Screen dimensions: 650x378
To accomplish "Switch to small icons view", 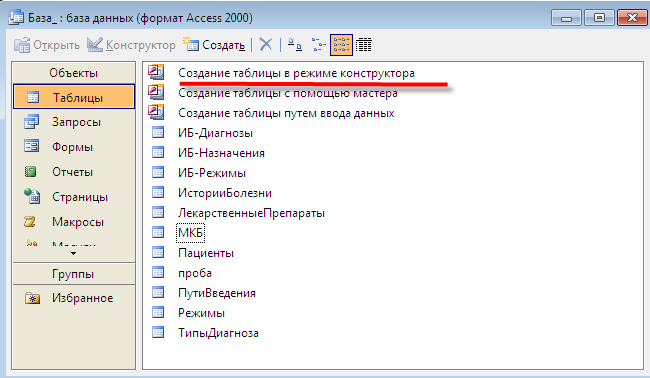I will coord(318,44).
